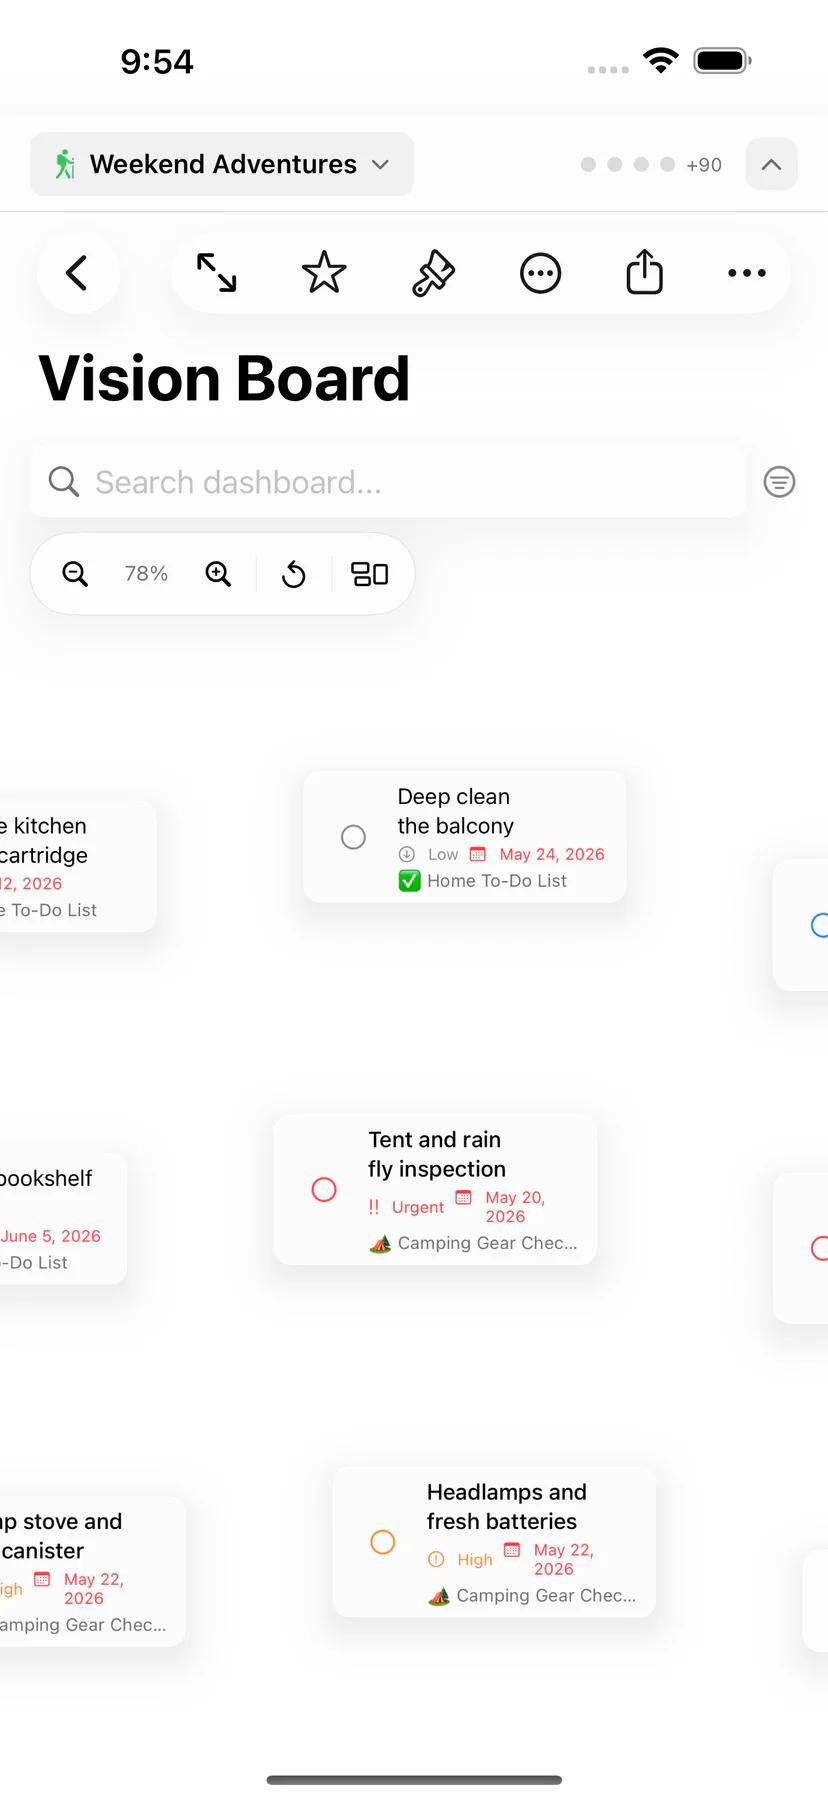Open the filter icon beside search

[780, 482]
